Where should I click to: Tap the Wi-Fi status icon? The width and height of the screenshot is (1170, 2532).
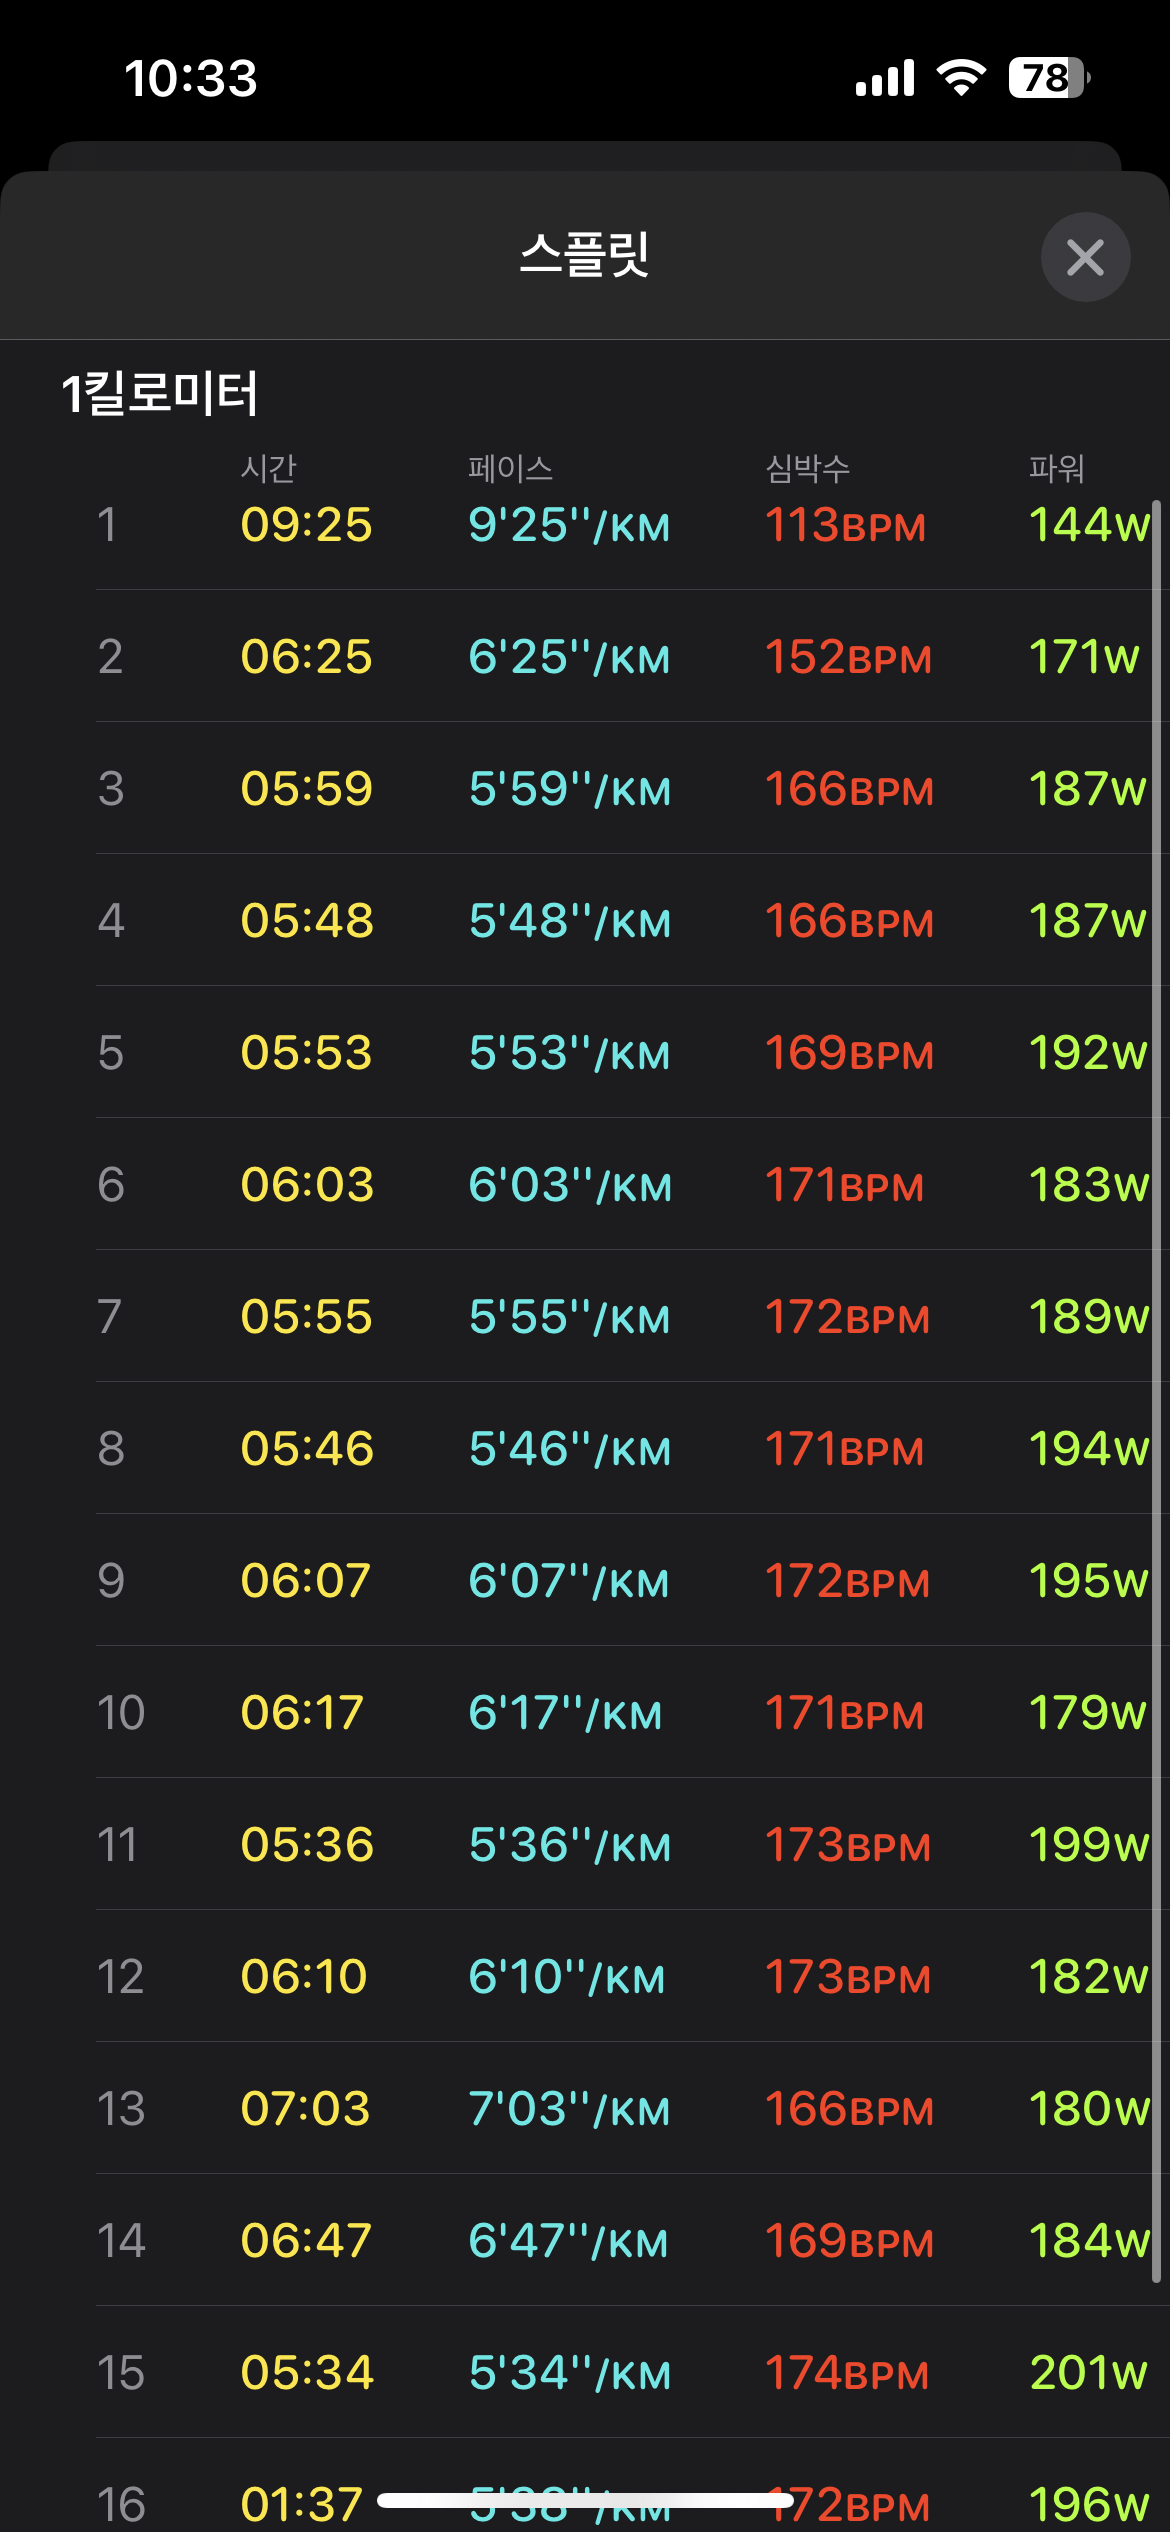[961, 77]
